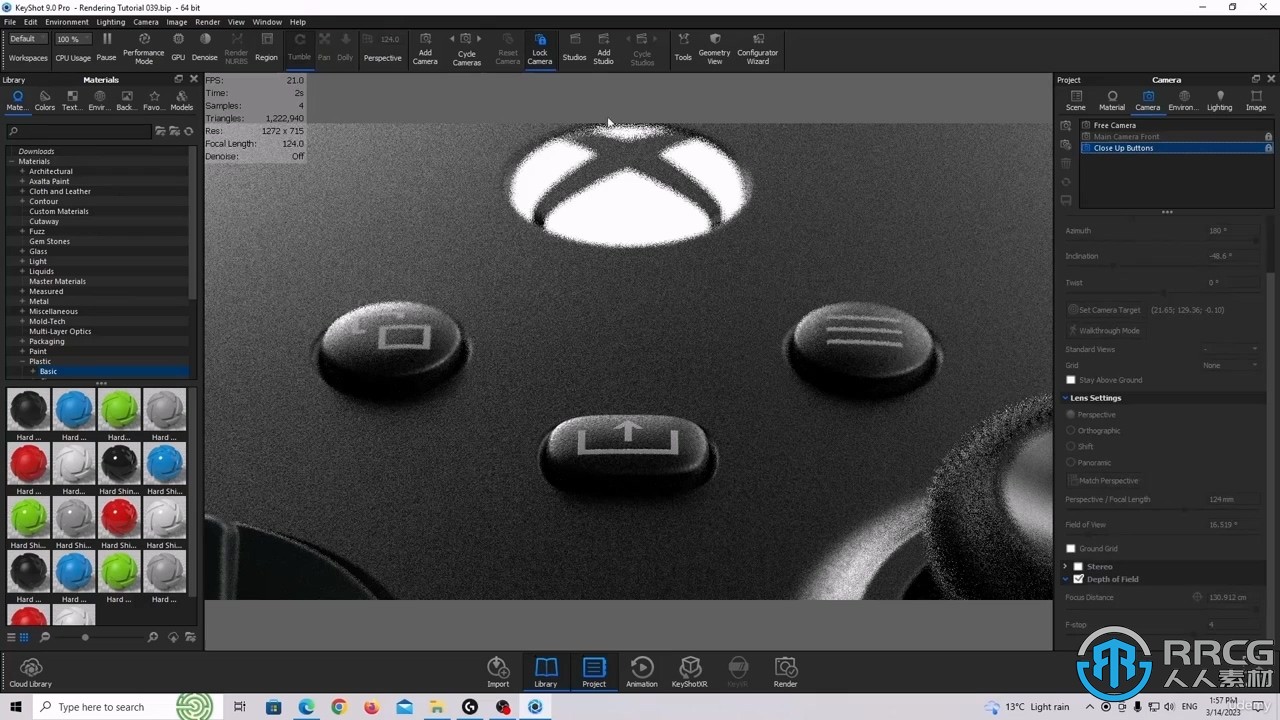1280x720 pixels.
Task: Adjust the material thumbnail size slider
Action: click(x=100, y=637)
